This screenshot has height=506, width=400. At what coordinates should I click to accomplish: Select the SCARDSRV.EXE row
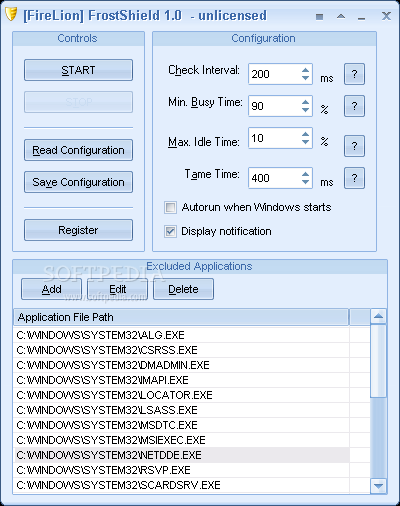coord(182,485)
